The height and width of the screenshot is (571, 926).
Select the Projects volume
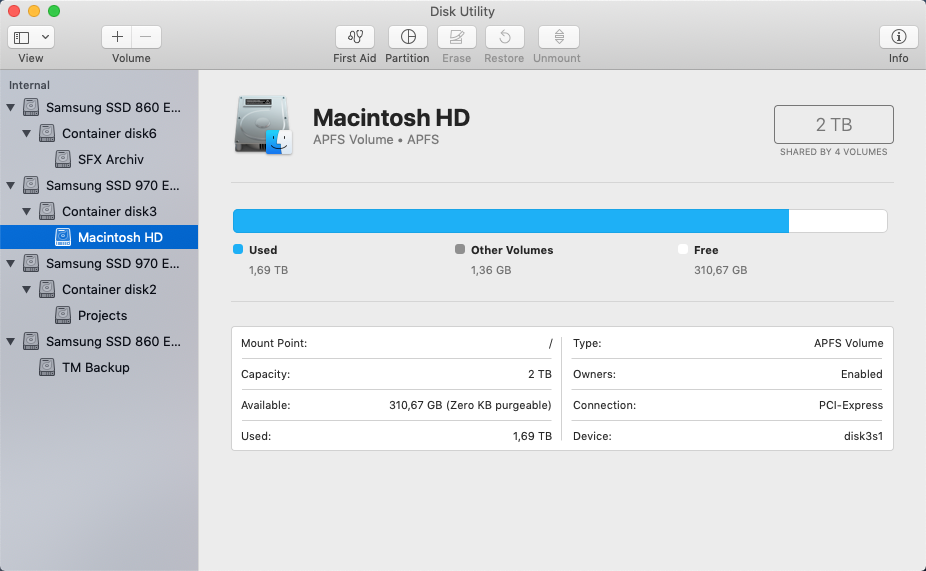tap(99, 315)
